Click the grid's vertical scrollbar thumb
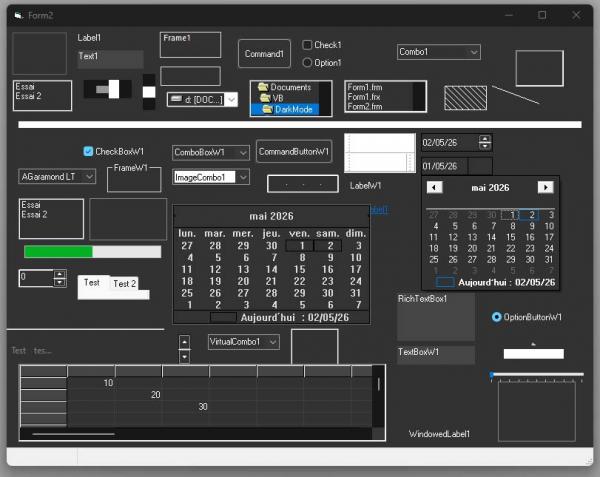The width and height of the screenshot is (600, 477). point(378,384)
